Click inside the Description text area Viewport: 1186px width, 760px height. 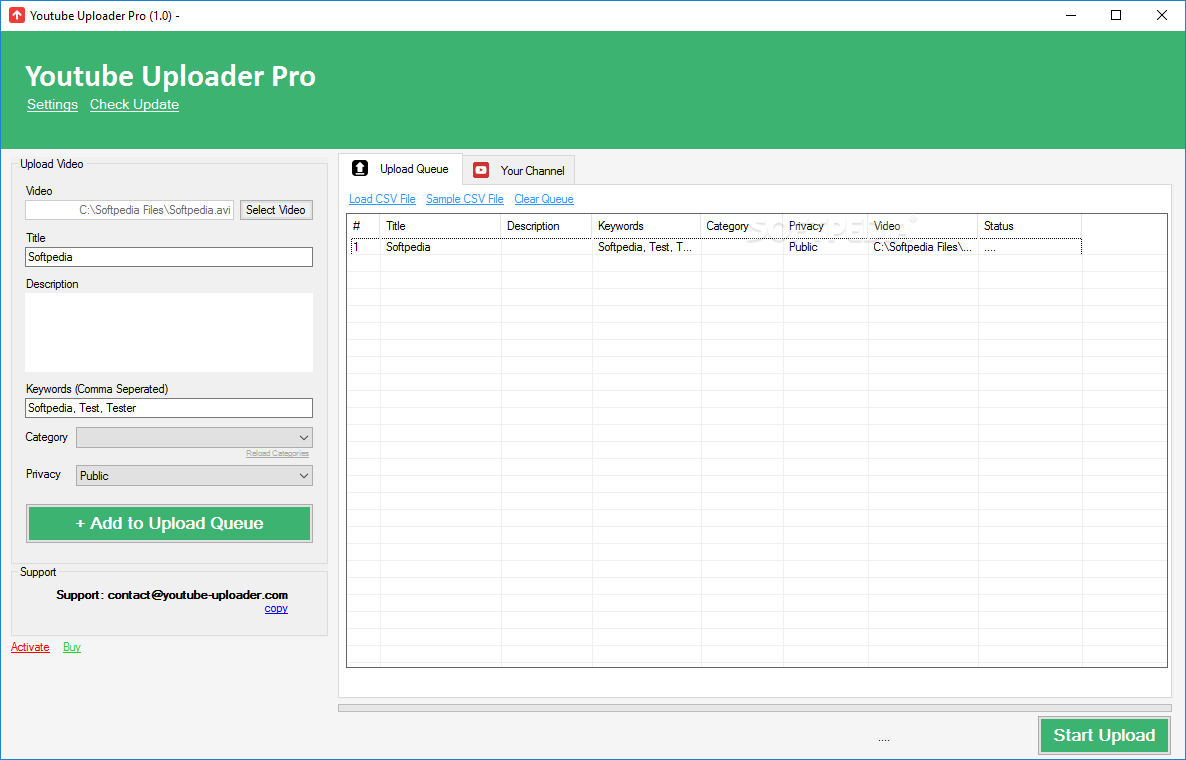[x=169, y=332]
